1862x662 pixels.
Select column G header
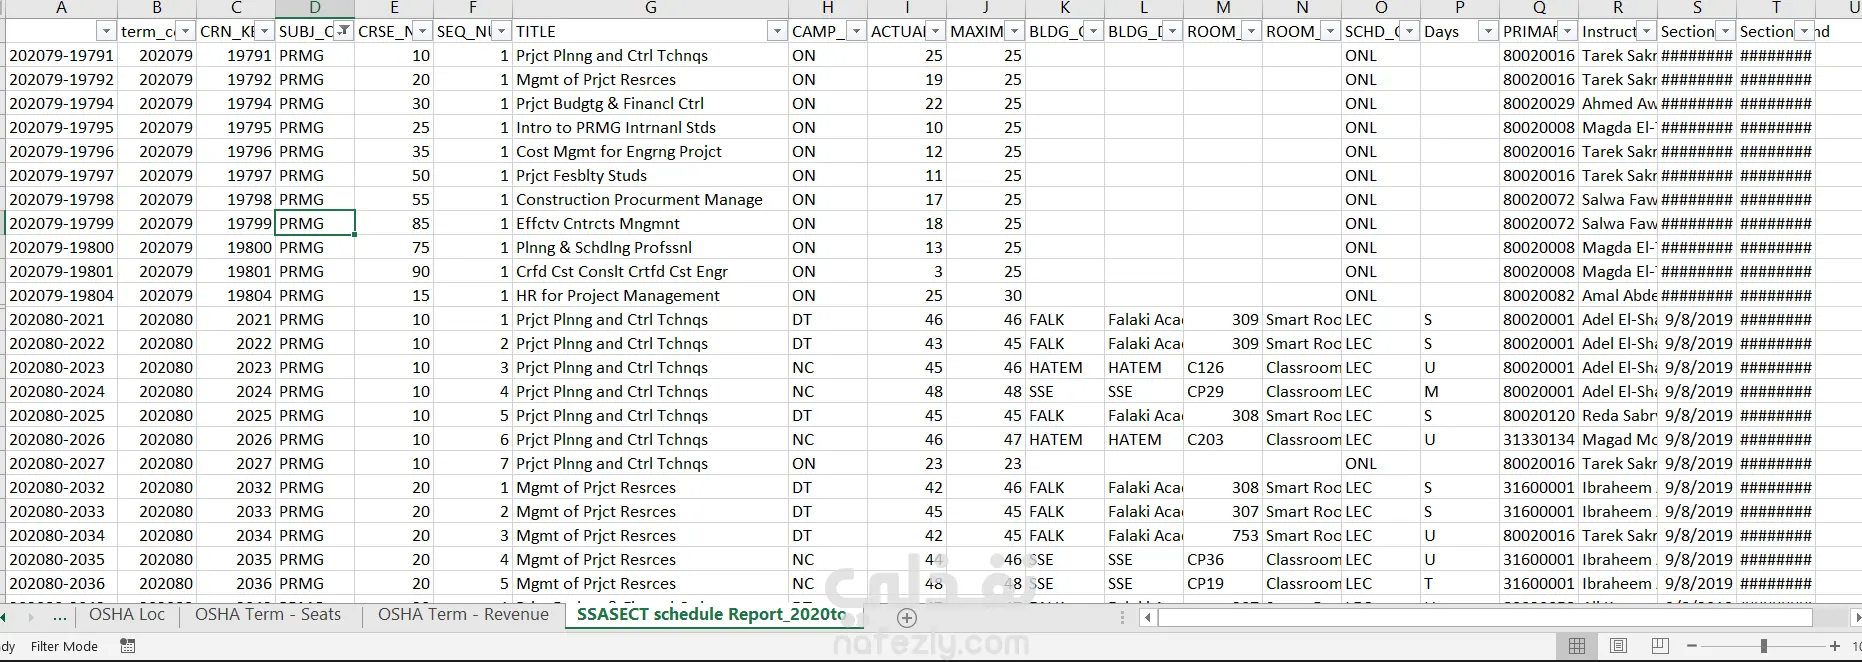coord(651,8)
